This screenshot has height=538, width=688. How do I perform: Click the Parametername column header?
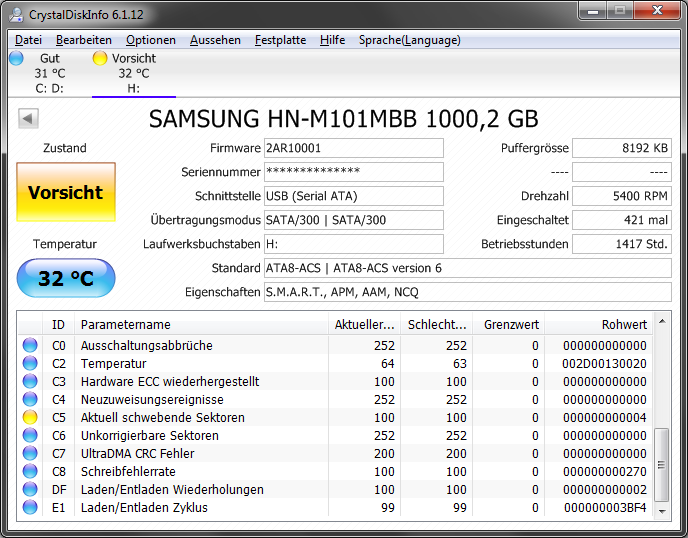coord(201,325)
